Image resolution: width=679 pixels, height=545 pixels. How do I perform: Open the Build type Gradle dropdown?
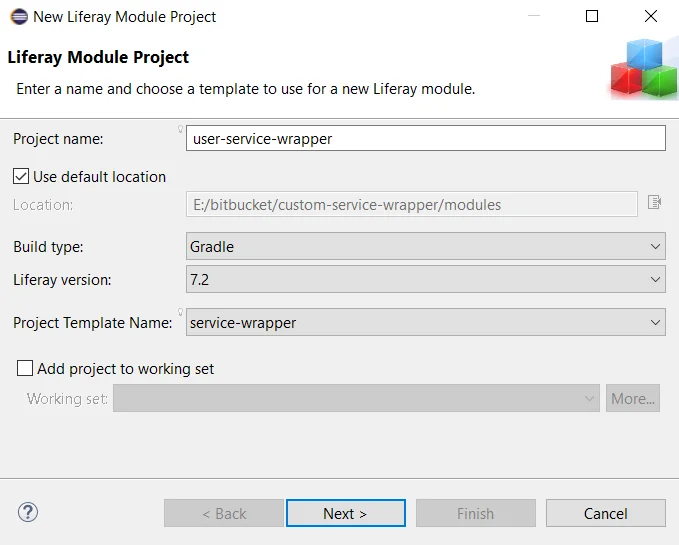pos(426,246)
